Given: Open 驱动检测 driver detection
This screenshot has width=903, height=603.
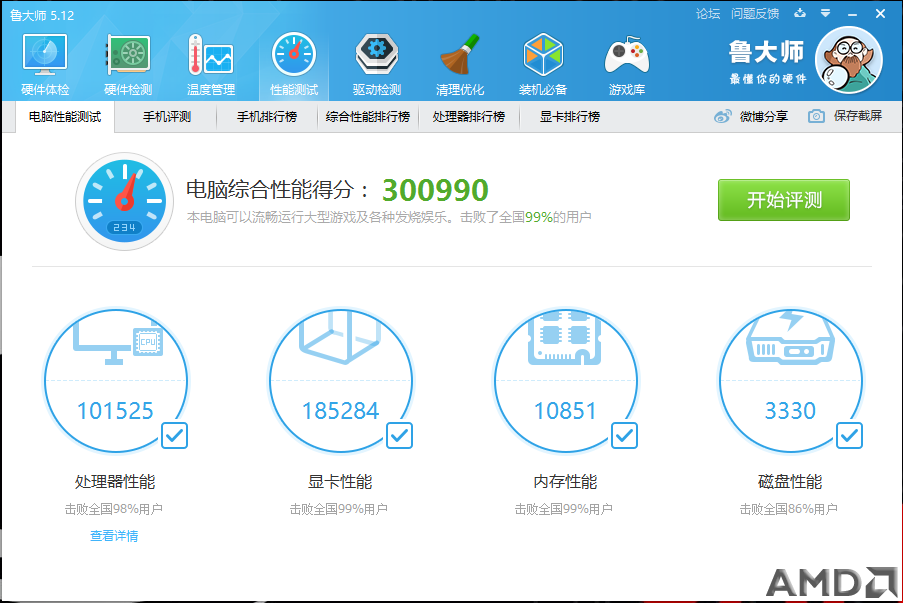Looking at the screenshot, I should click(x=377, y=65).
